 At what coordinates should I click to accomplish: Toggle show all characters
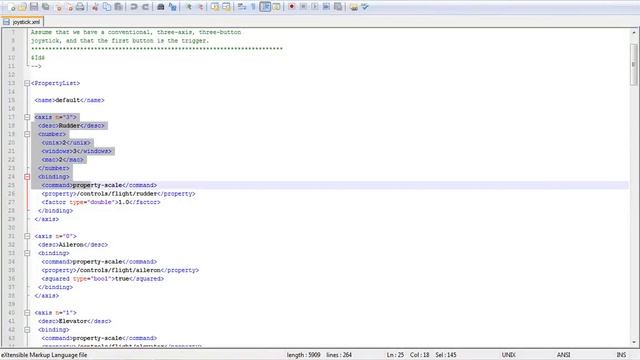coord(253,7)
